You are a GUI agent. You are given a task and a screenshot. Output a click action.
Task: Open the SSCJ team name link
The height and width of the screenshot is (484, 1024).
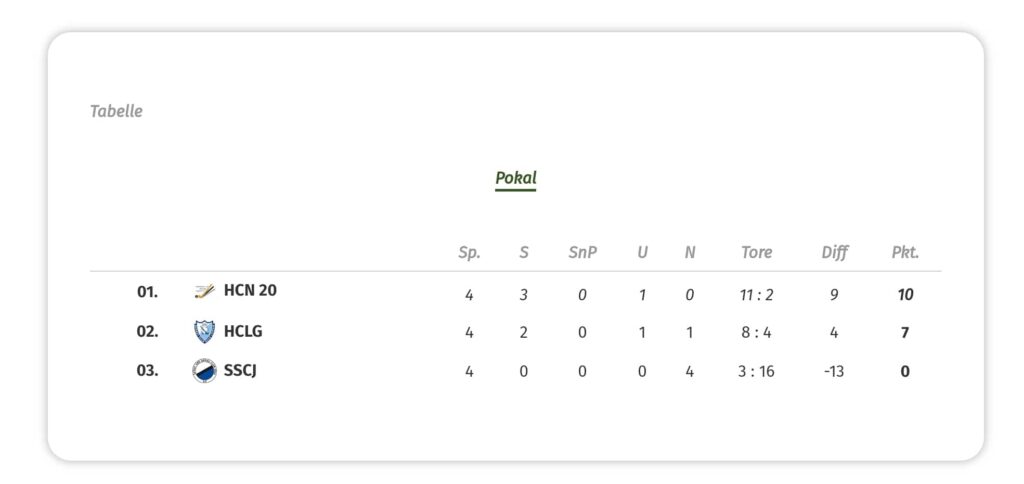(x=241, y=371)
